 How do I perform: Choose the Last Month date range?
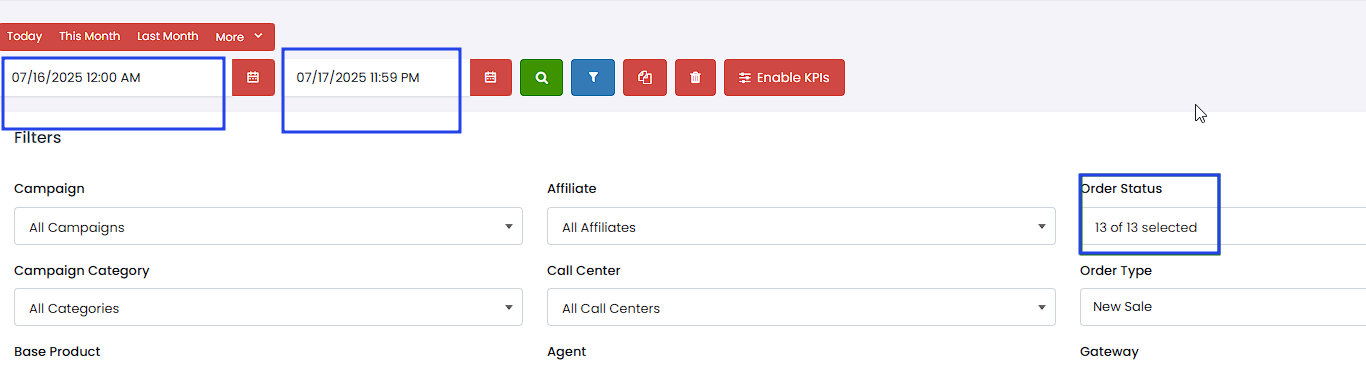[x=168, y=36]
